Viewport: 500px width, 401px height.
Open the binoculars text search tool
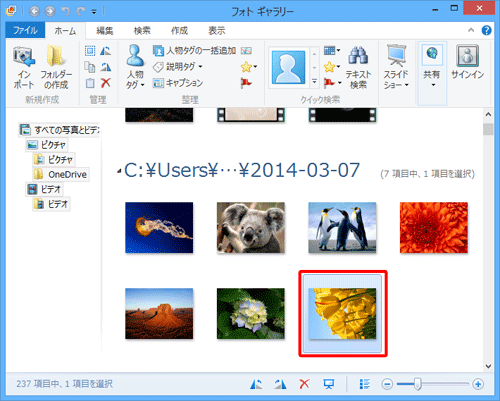(358, 55)
